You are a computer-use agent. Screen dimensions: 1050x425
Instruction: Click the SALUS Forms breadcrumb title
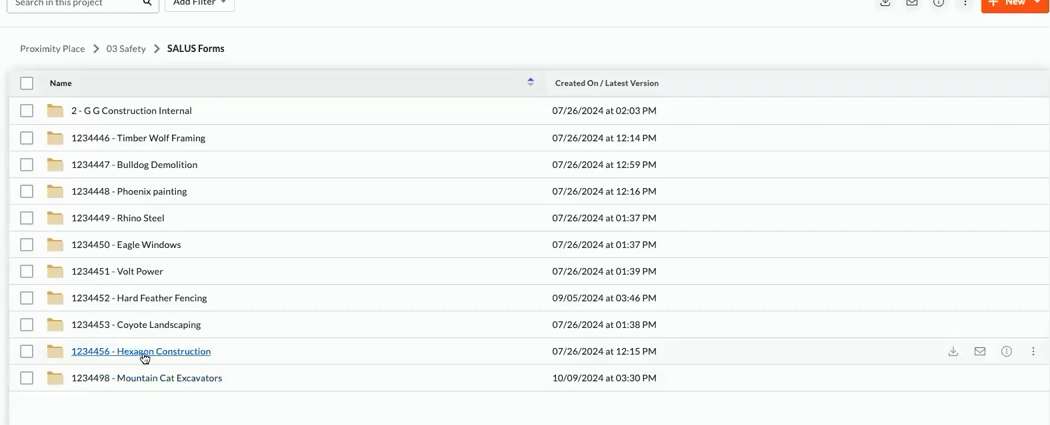pyautogui.click(x=196, y=49)
